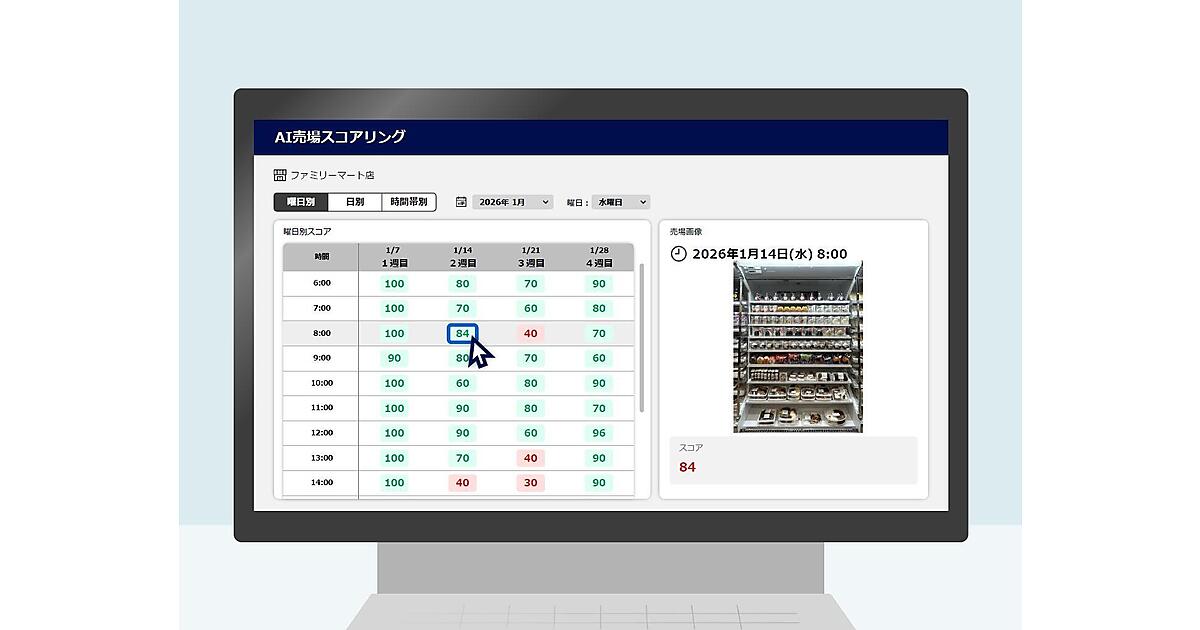Click the 8:00 time row label
Screen dimensions: 1200x630
321,333
